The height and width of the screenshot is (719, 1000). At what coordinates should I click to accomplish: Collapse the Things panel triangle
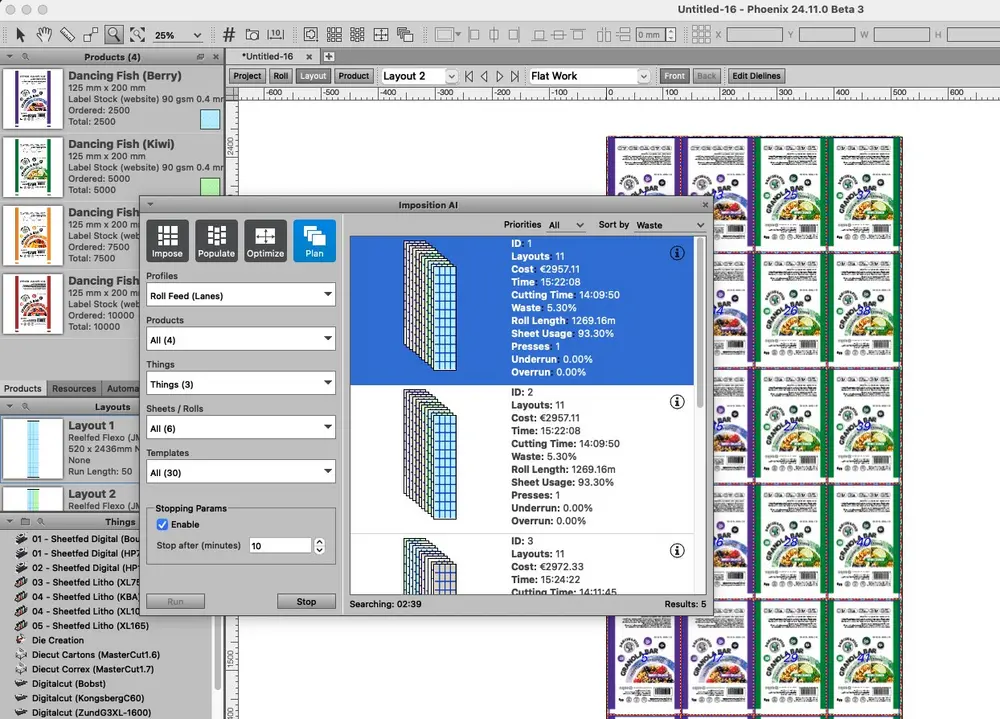click(x=10, y=522)
